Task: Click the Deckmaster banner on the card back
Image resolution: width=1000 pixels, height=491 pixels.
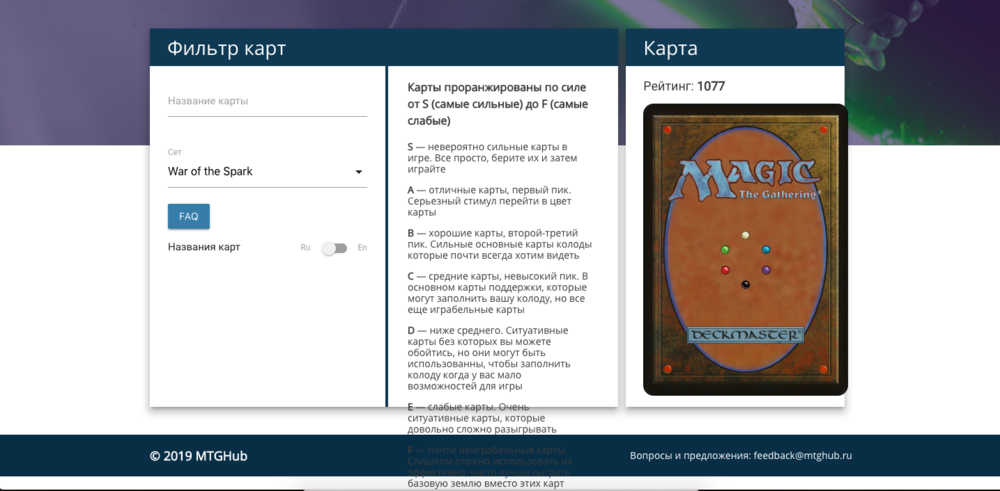Action: point(745,333)
